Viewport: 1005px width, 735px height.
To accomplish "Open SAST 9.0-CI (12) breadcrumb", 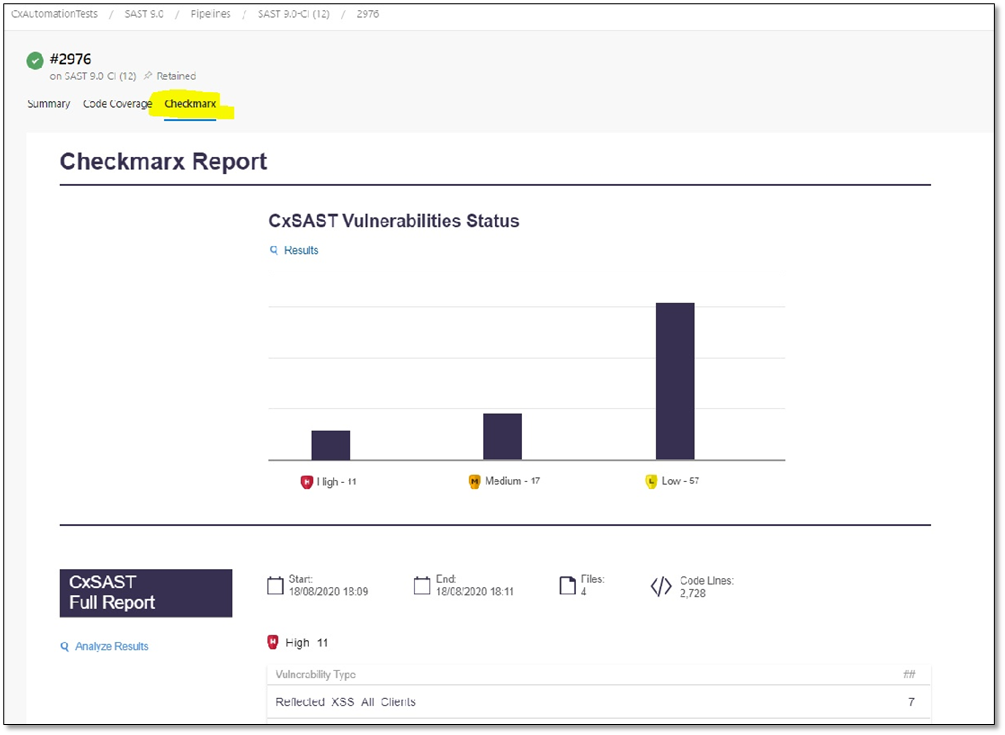I will 294,13.
